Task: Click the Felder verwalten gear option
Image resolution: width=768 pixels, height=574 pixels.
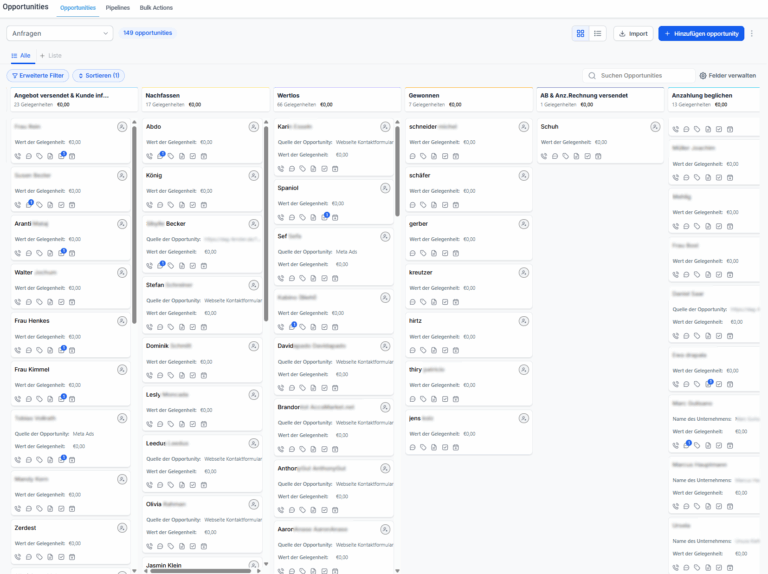Action: coord(727,75)
